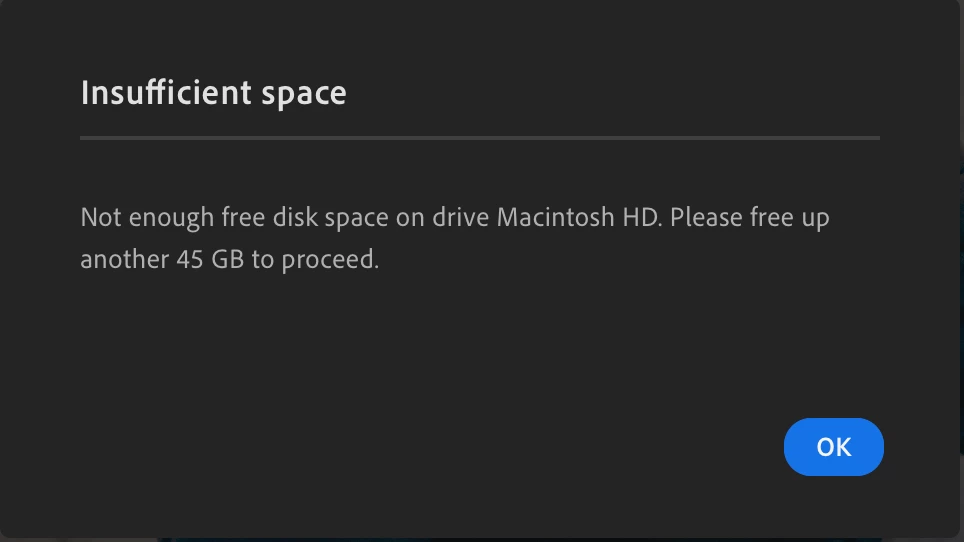Click the word "drive" in the message

click(x=460, y=217)
